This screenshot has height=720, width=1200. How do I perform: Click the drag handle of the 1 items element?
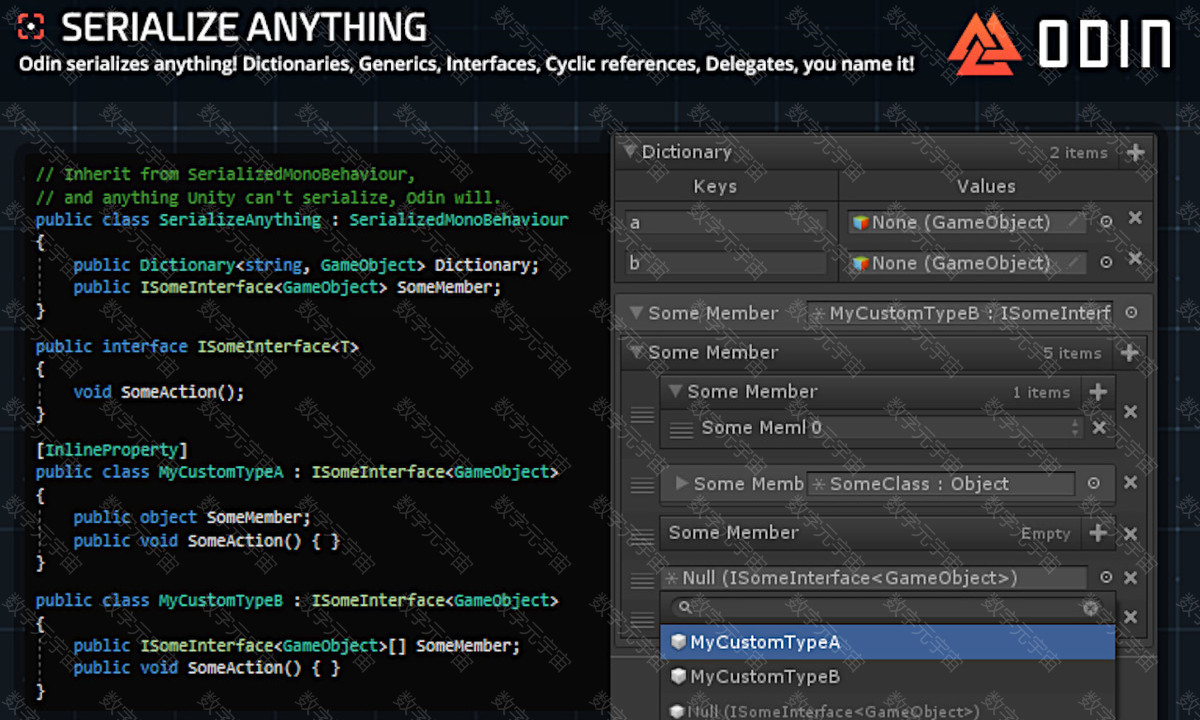(642, 414)
